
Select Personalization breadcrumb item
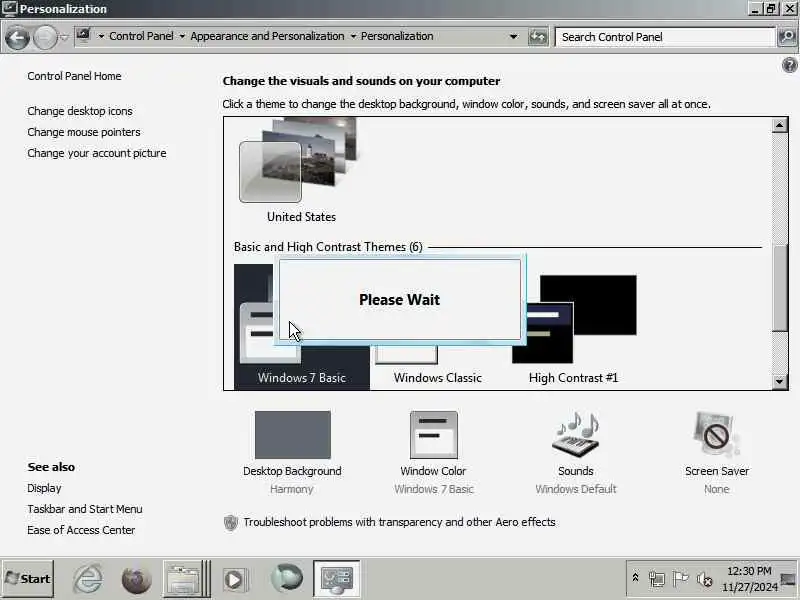(x=397, y=36)
